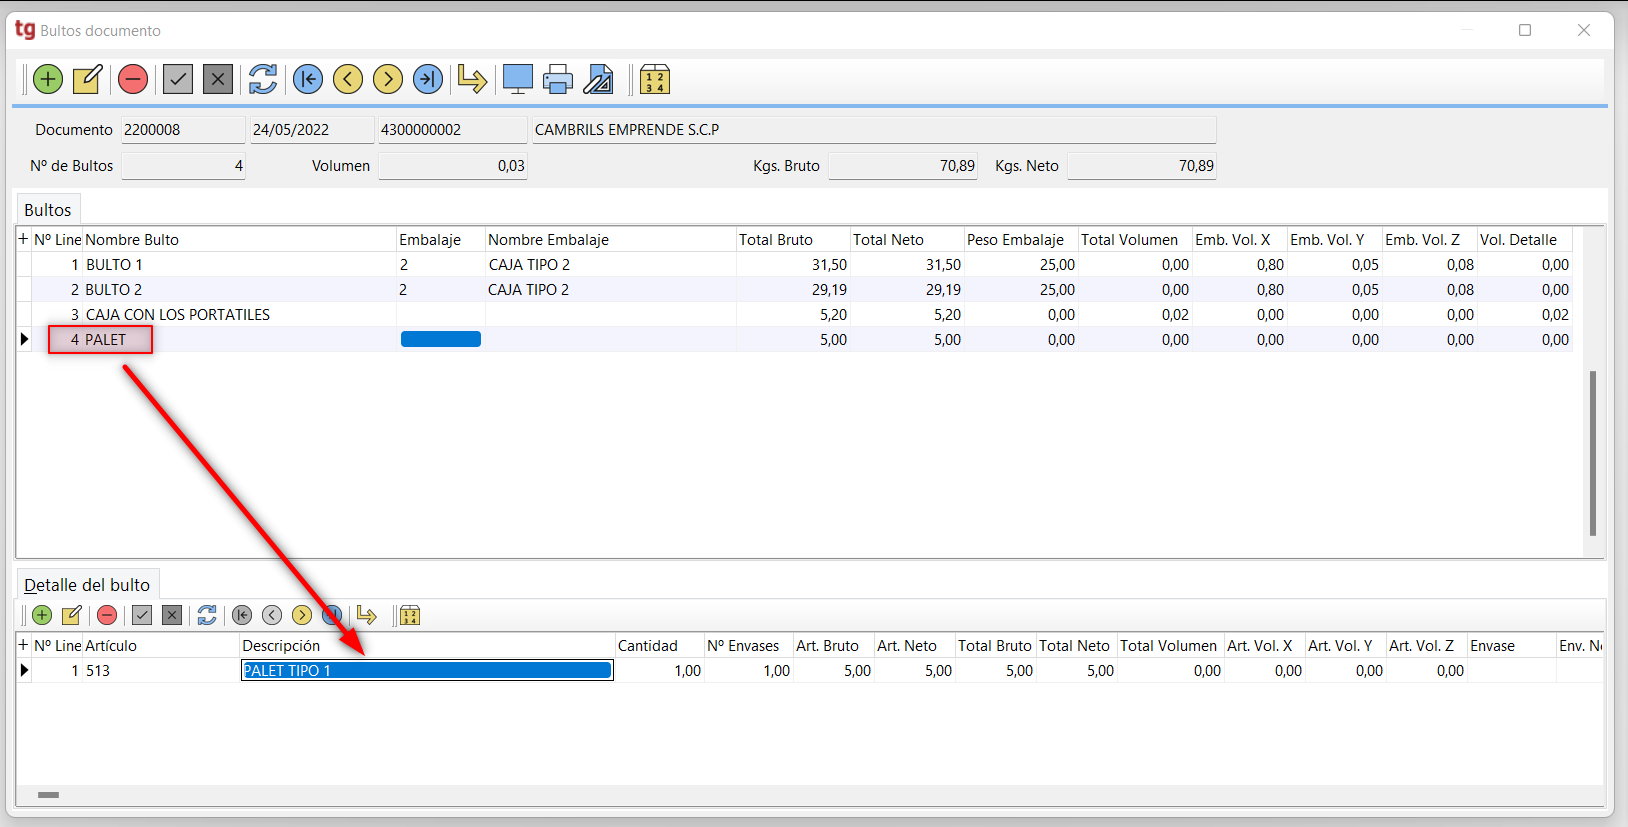This screenshot has width=1628, height=827.
Task: Go to the first record in the top toolbar
Action: tap(308, 79)
